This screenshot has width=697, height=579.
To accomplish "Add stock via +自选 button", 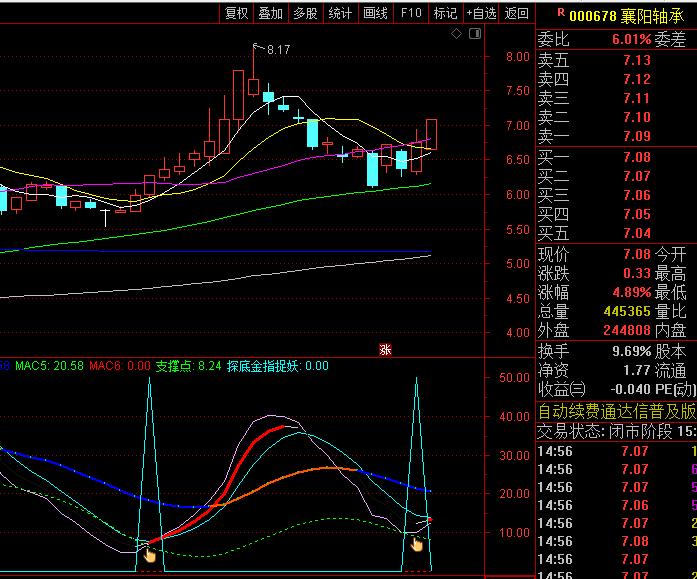I will tap(481, 13).
